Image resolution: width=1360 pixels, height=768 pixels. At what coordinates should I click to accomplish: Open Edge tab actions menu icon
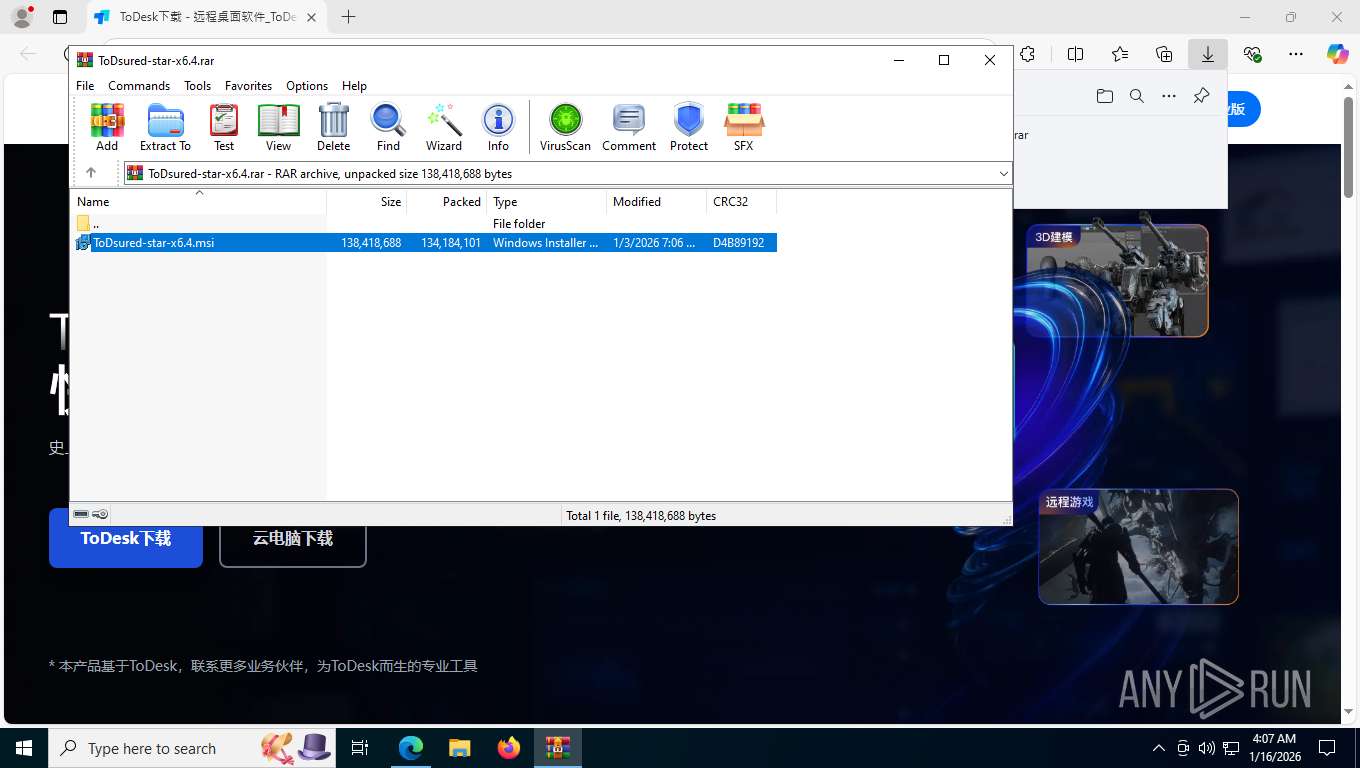click(60, 17)
